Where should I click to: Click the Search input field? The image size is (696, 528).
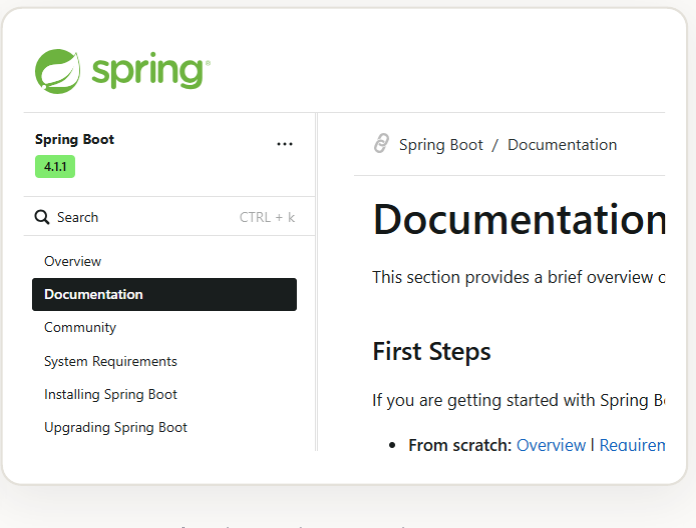coord(170,217)
